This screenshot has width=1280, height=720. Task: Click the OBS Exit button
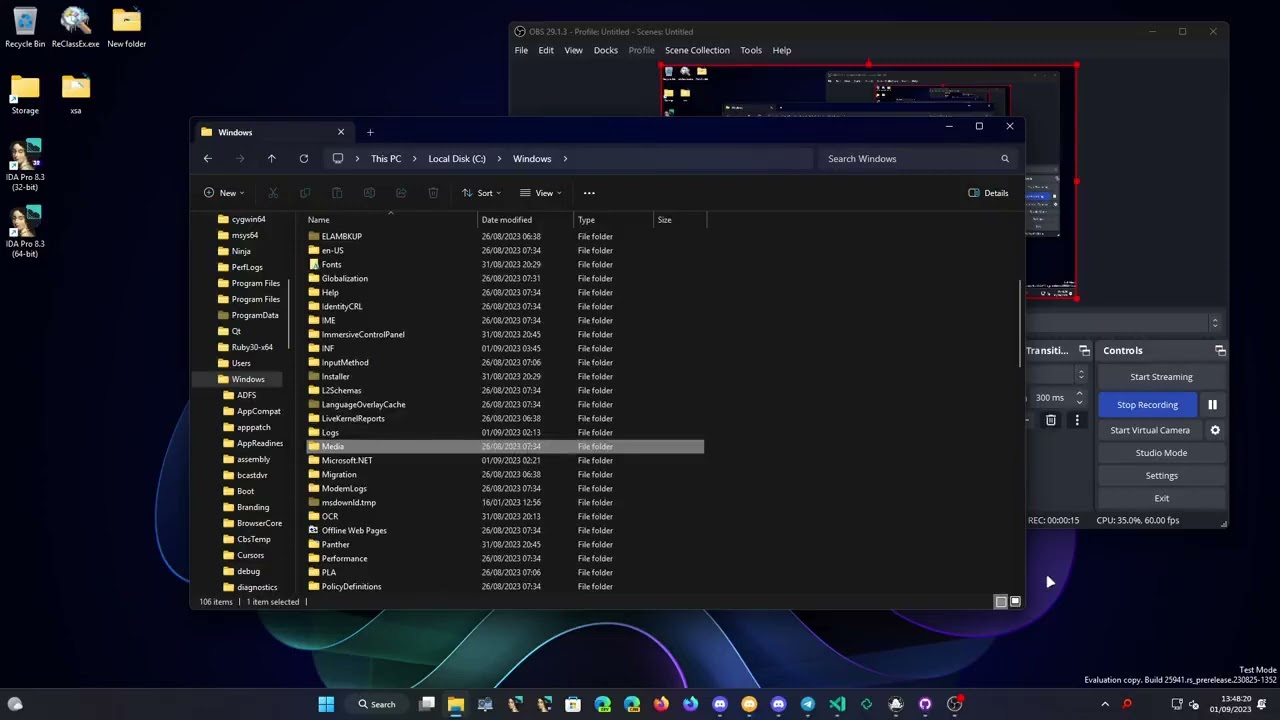click(1161, 498)
